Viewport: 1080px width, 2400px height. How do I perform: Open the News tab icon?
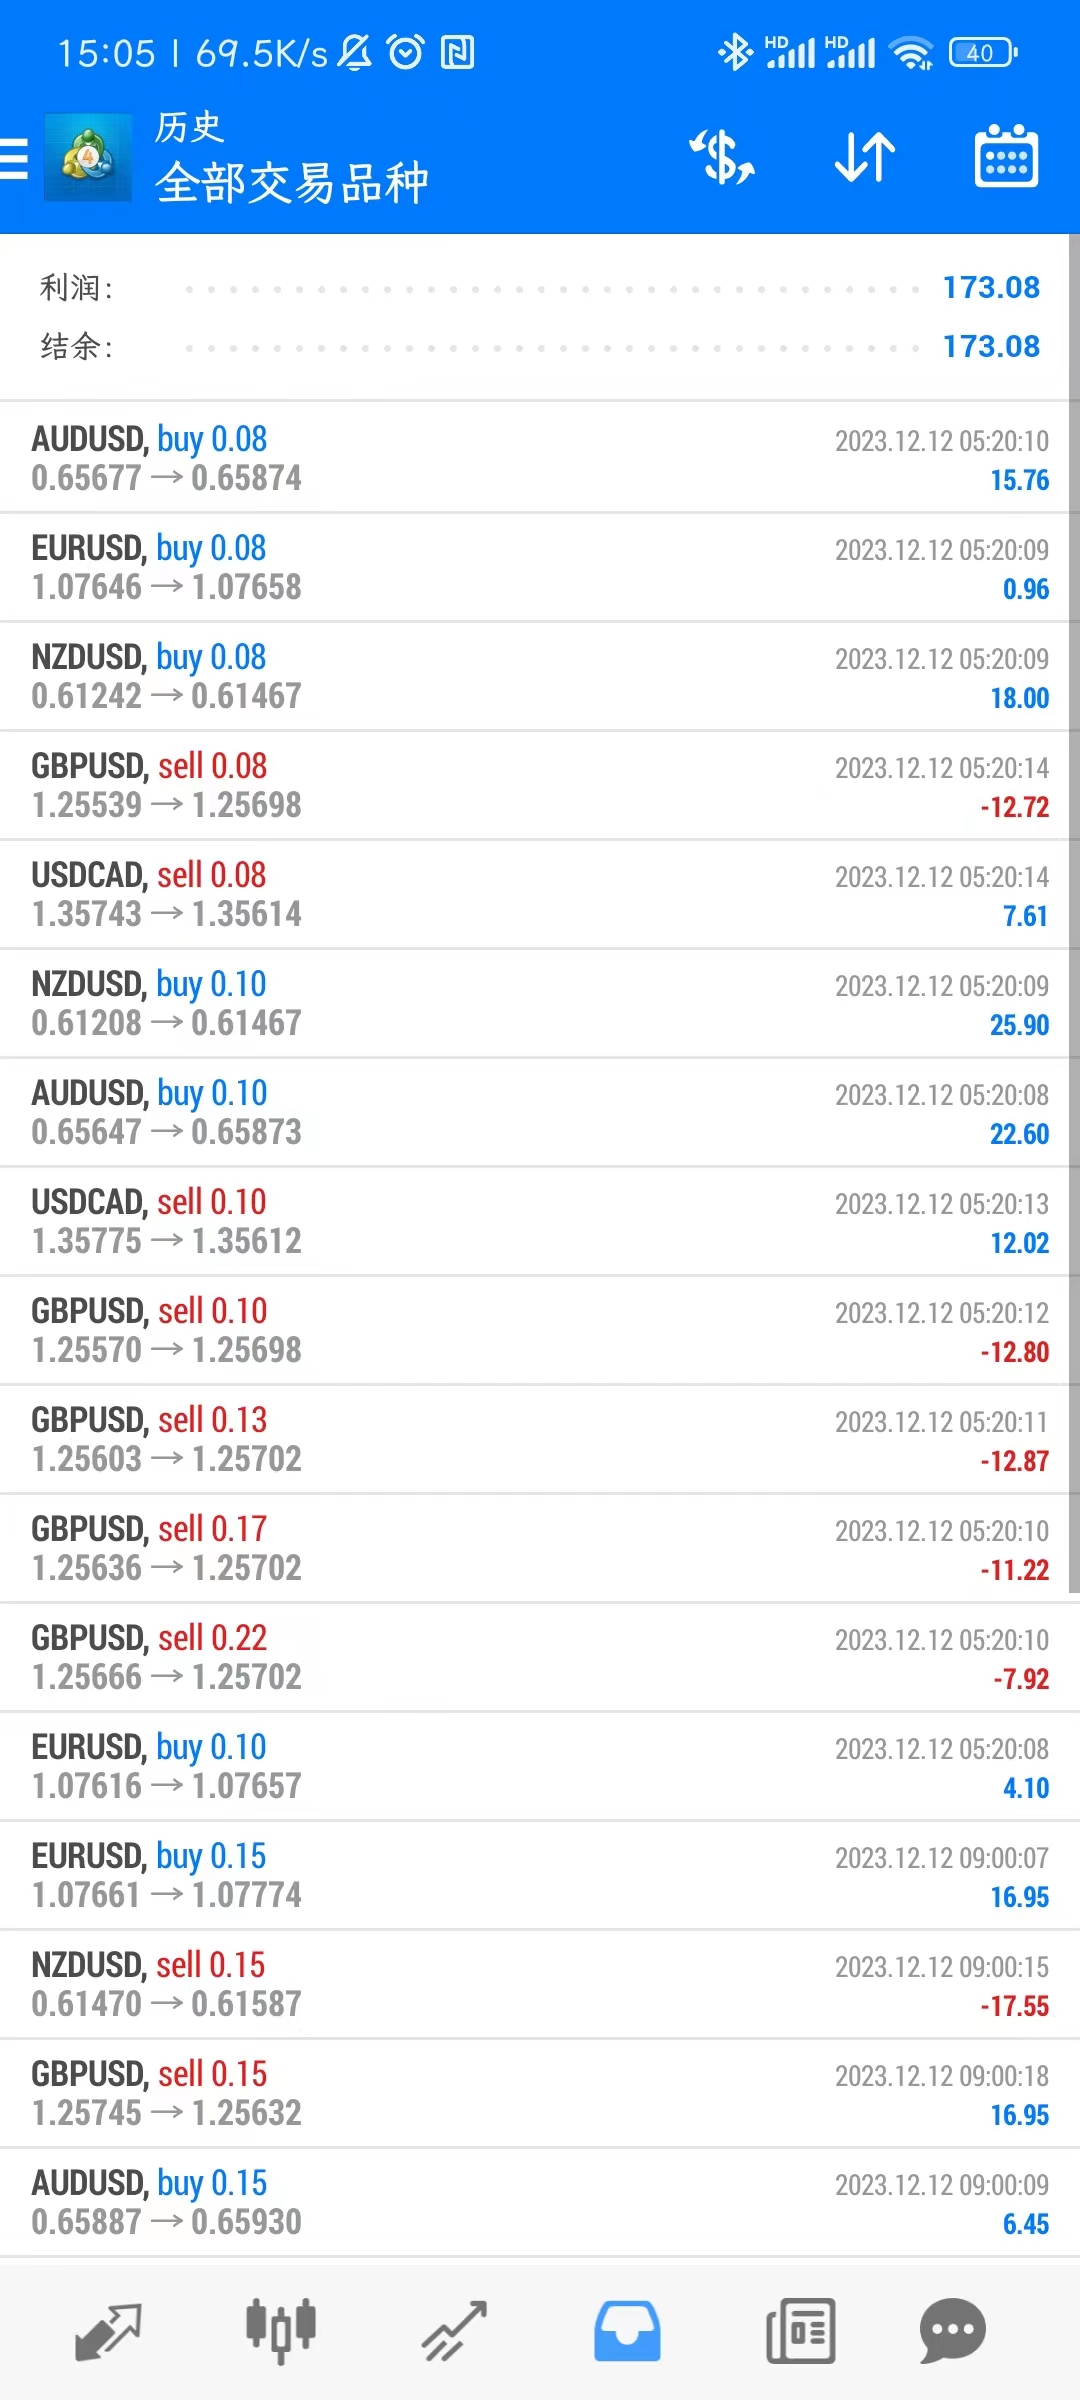[x=800, y=2331]
